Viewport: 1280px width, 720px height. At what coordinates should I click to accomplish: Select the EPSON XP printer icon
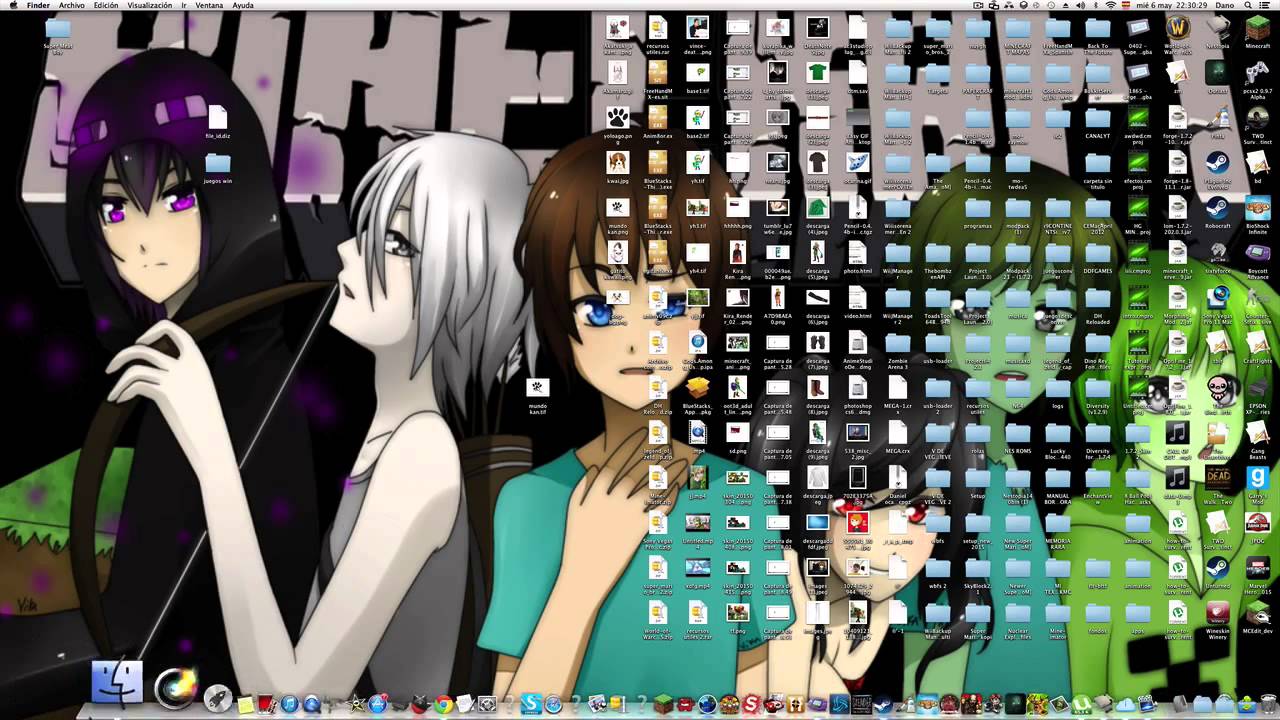pos(1257,388)
